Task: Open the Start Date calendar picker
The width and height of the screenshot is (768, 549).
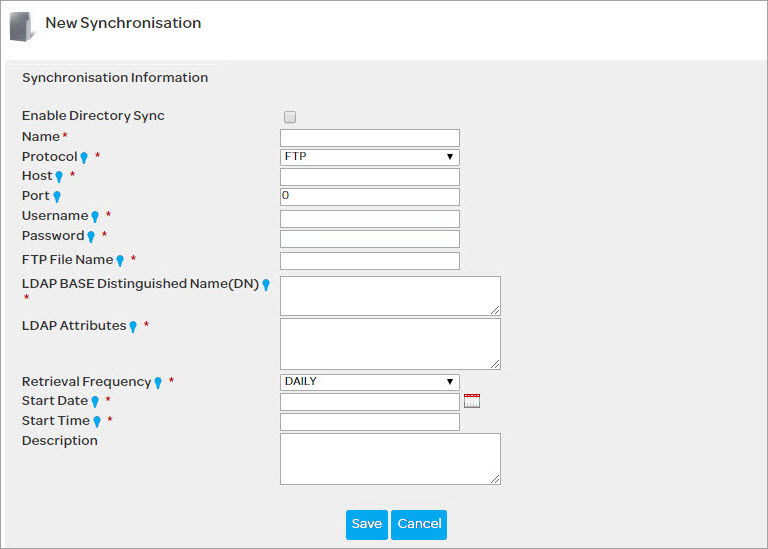Action: pyautogui.click(x=472, y=401)
